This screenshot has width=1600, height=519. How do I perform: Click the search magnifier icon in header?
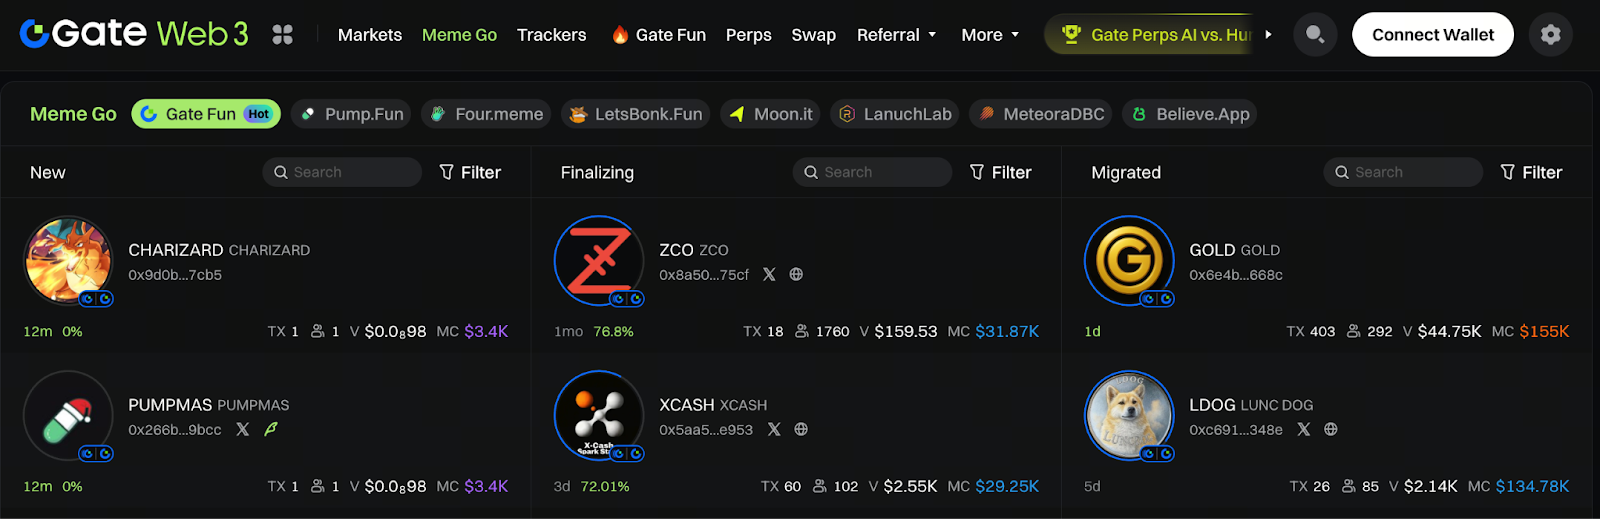click(x=1315, y=35)
